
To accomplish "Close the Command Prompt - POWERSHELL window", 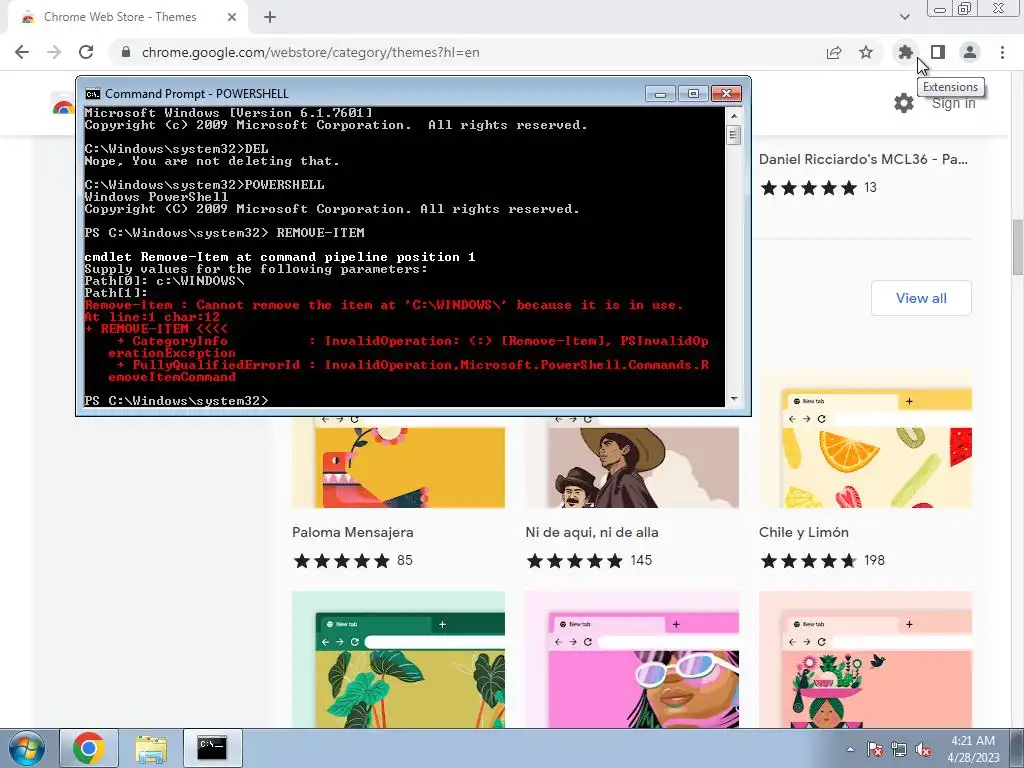I will tap(726, 94).
